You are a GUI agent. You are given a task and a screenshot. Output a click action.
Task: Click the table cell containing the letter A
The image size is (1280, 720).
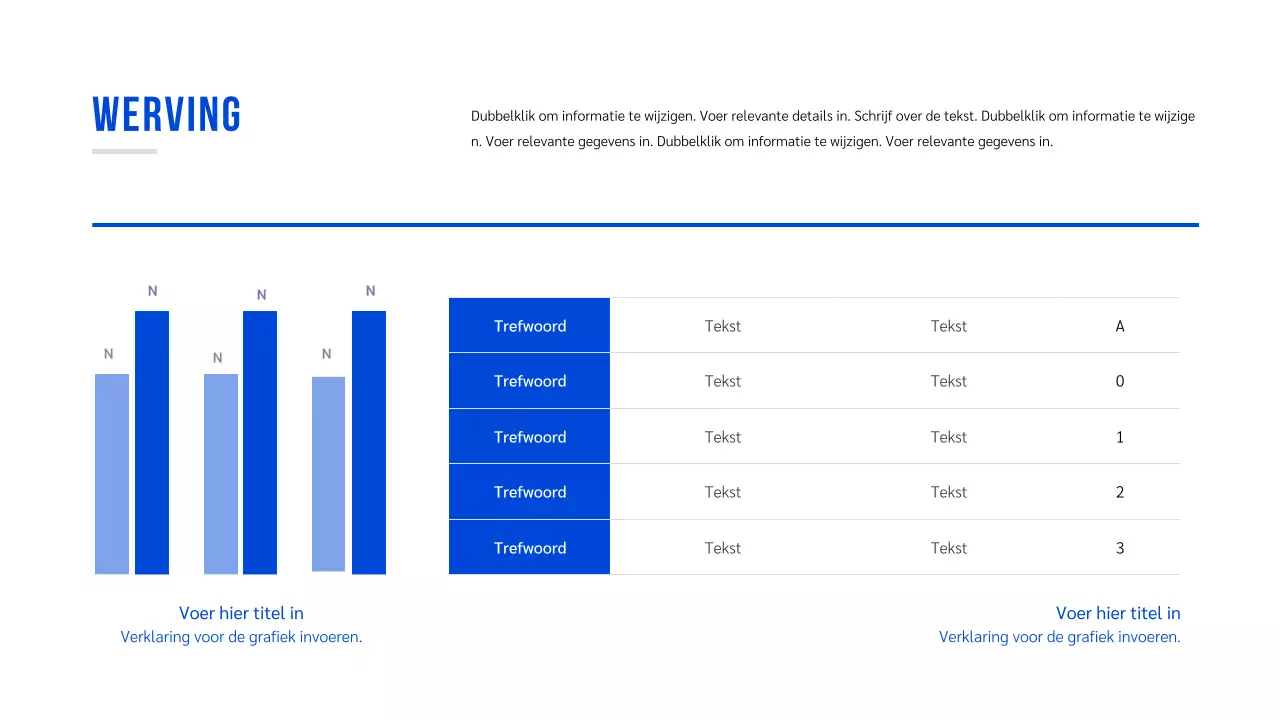[1119, 326]
